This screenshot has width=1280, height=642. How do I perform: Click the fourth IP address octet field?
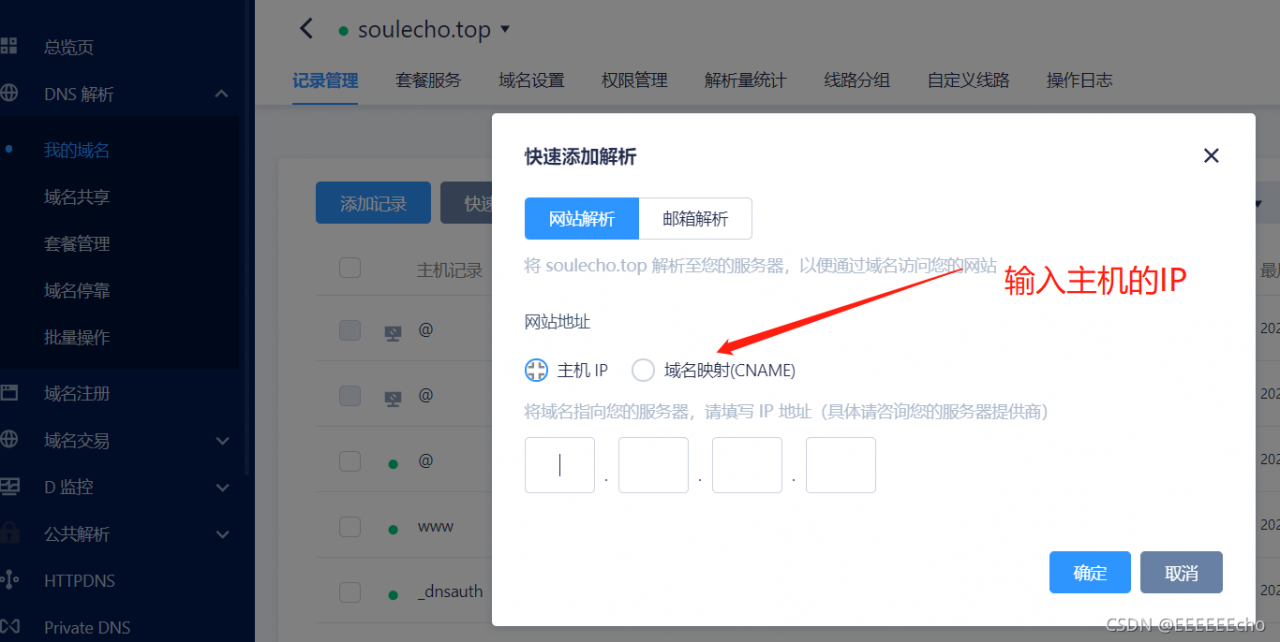pyautogui.click(x=841, y=465)
